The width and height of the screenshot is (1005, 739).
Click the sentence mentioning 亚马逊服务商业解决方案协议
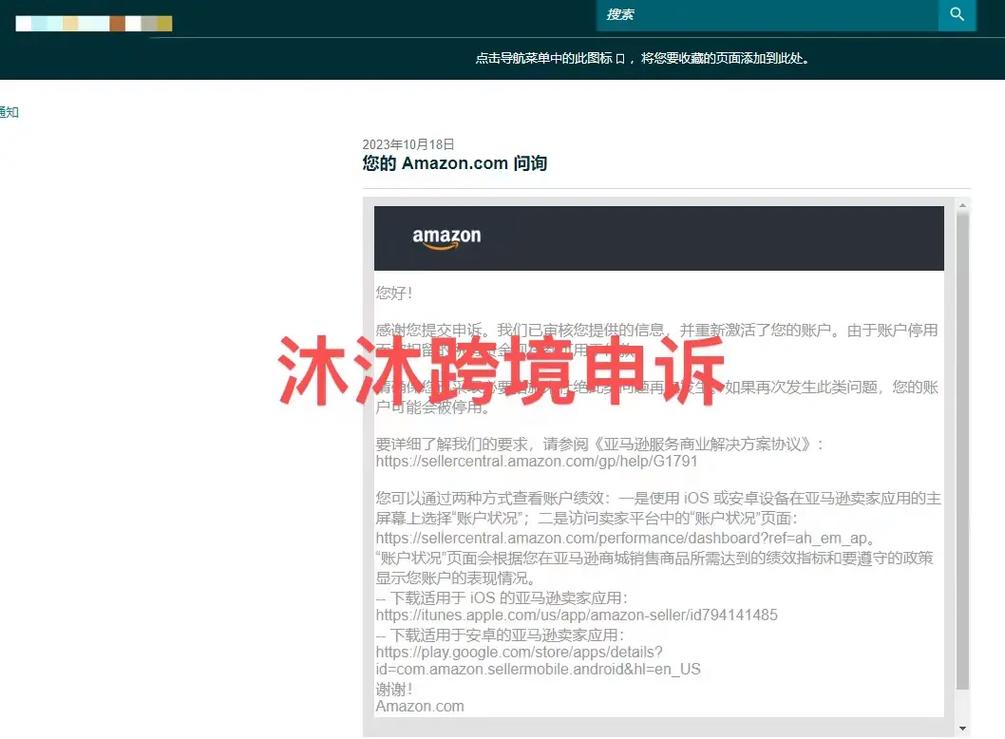(599, 444)
